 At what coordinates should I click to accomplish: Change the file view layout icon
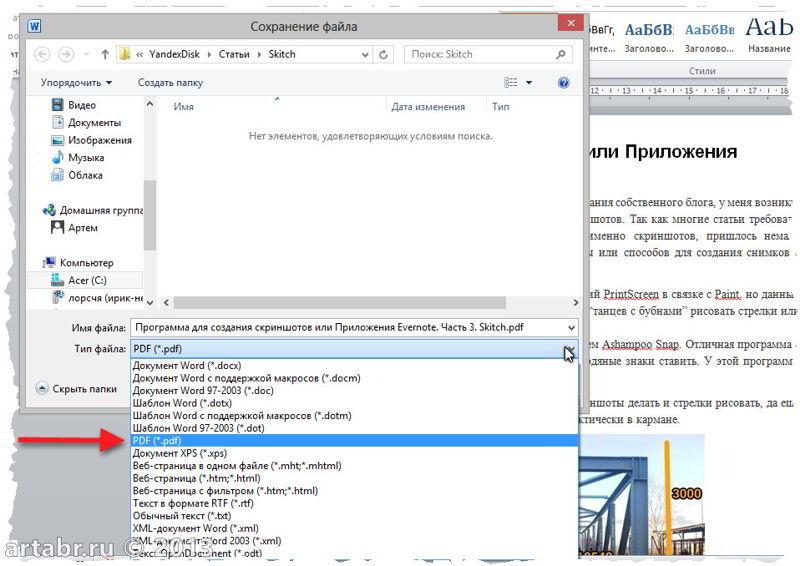click(511, 83)
